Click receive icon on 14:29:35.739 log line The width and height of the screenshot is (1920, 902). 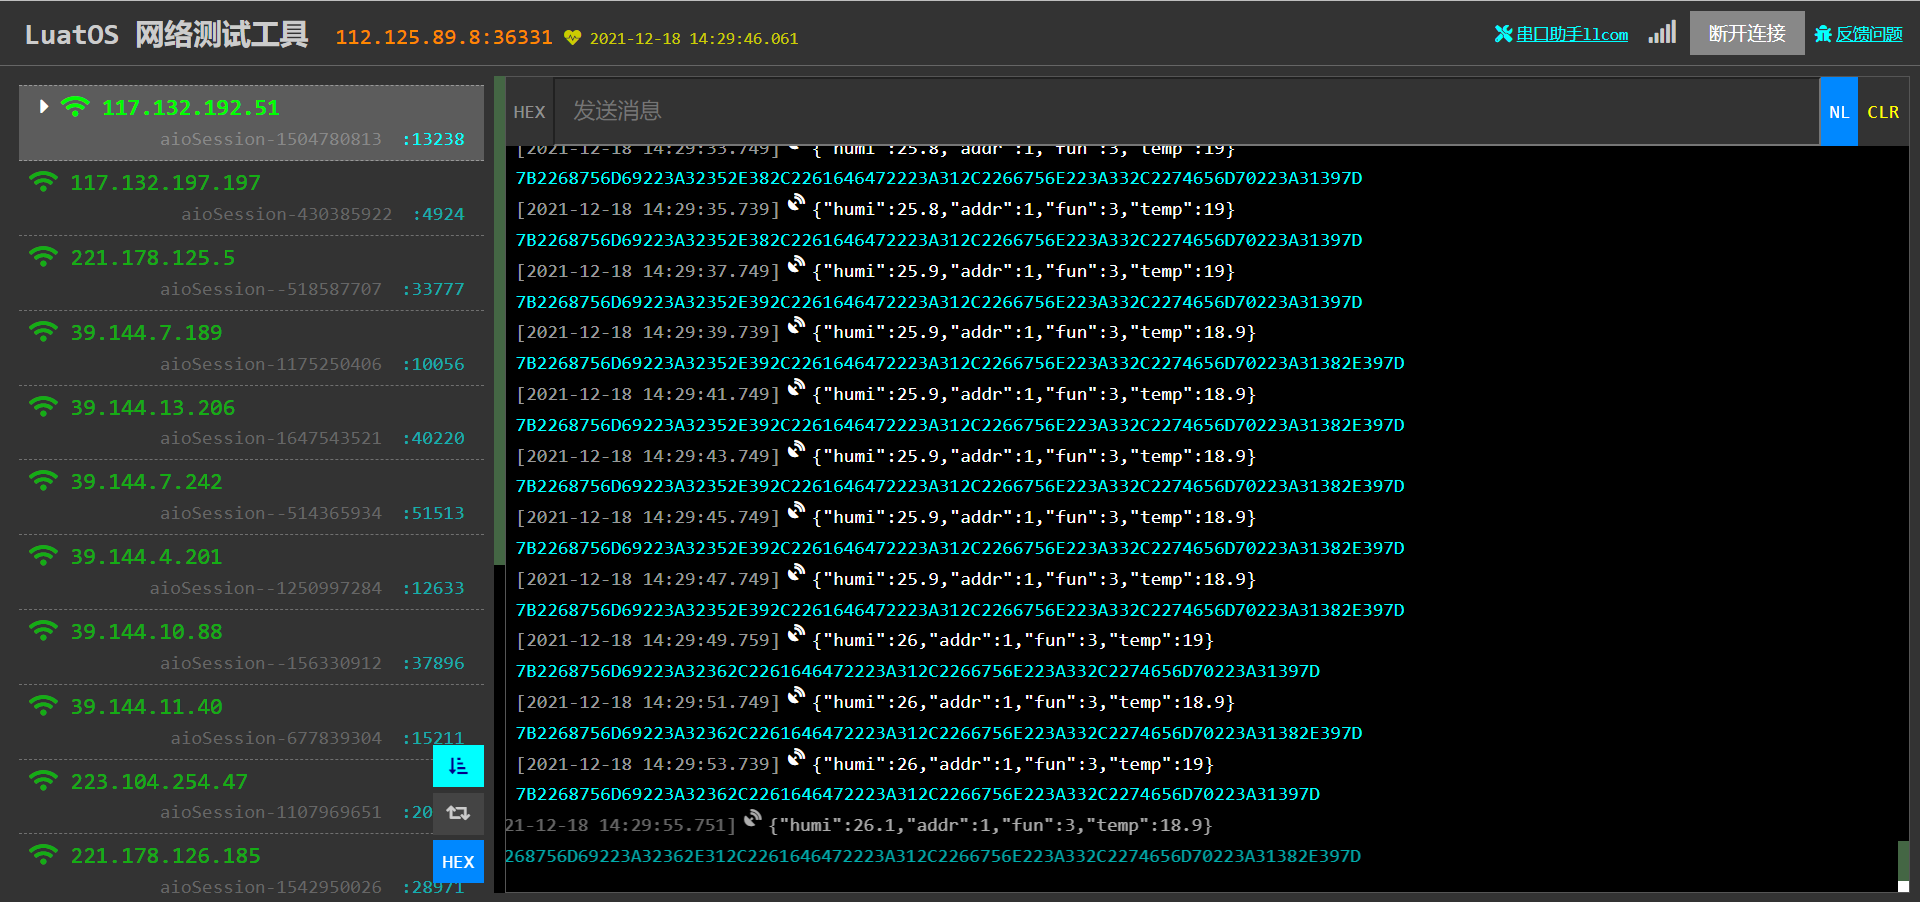coord(796,204)
